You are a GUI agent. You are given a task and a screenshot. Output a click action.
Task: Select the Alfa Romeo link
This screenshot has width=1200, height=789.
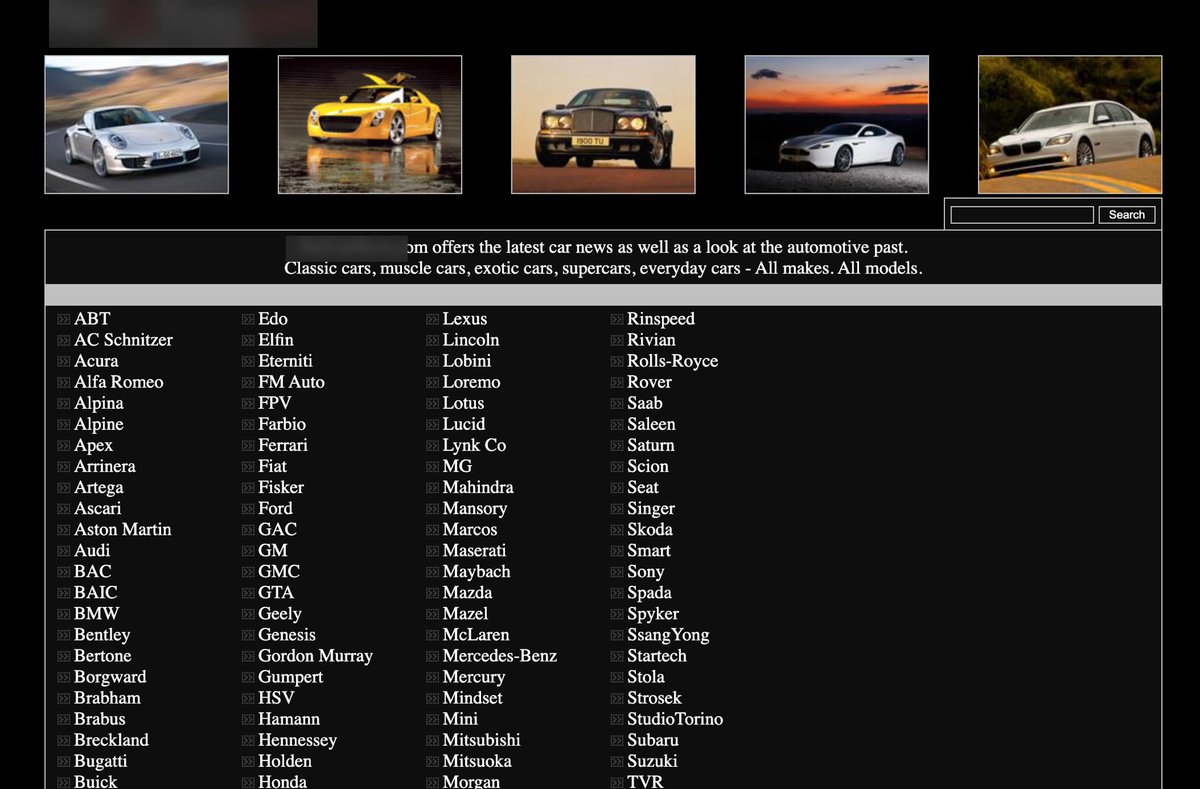point(118,382)
